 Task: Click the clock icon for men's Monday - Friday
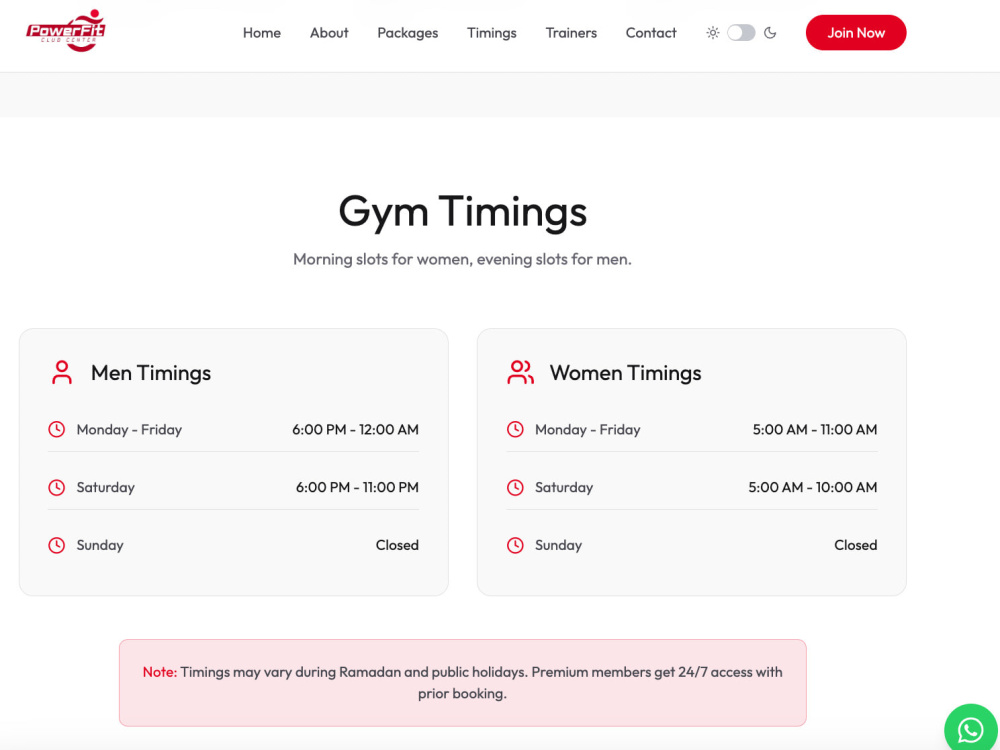tap(57, 429)
